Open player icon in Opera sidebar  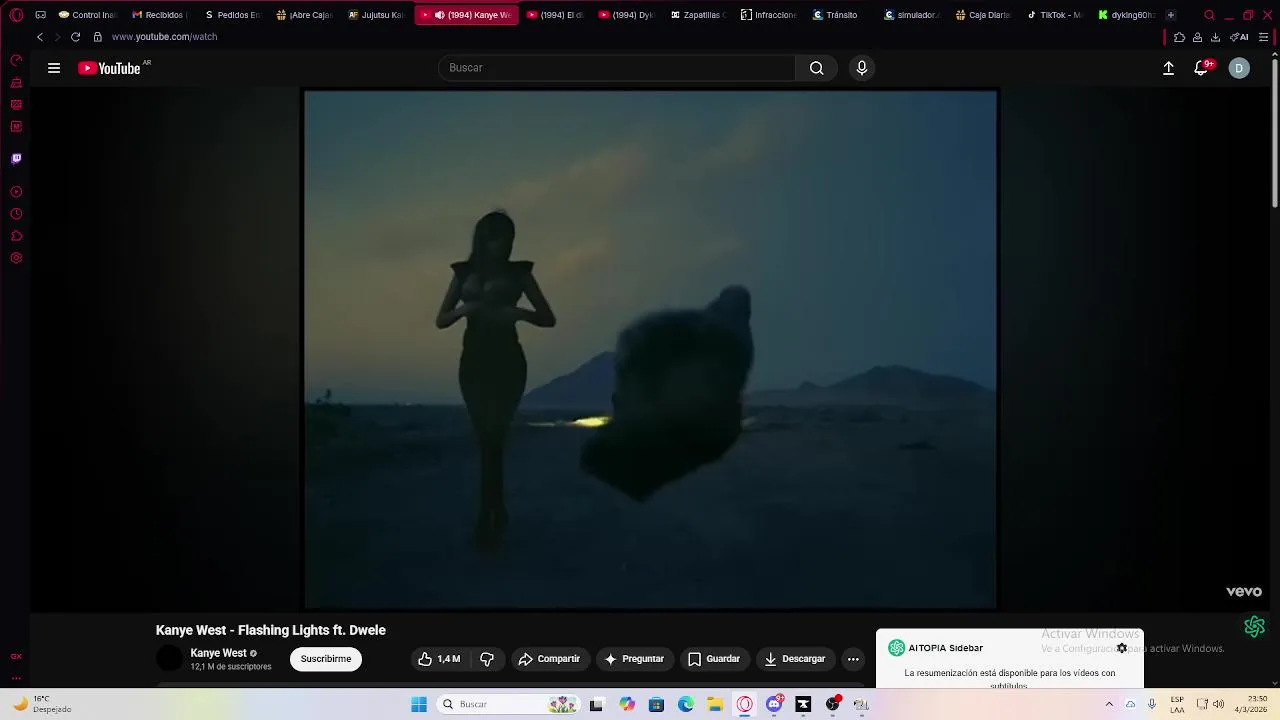click(16, 192)
